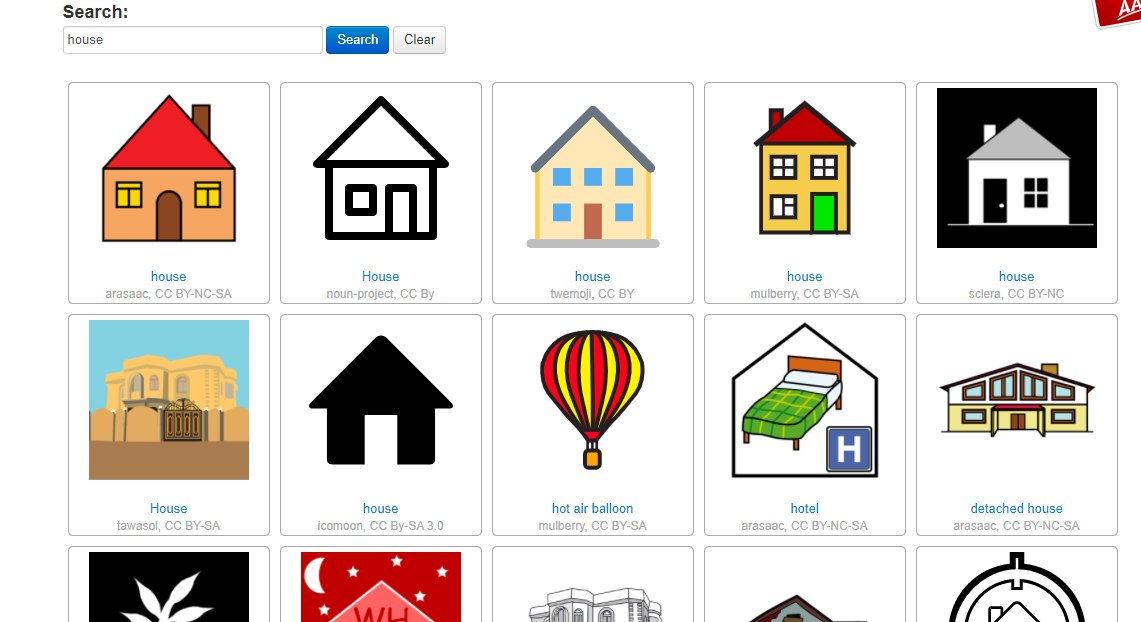
Task: Click the "House" link under noun-project symbol
Action: pyautogui.click(x=381, y=276)
